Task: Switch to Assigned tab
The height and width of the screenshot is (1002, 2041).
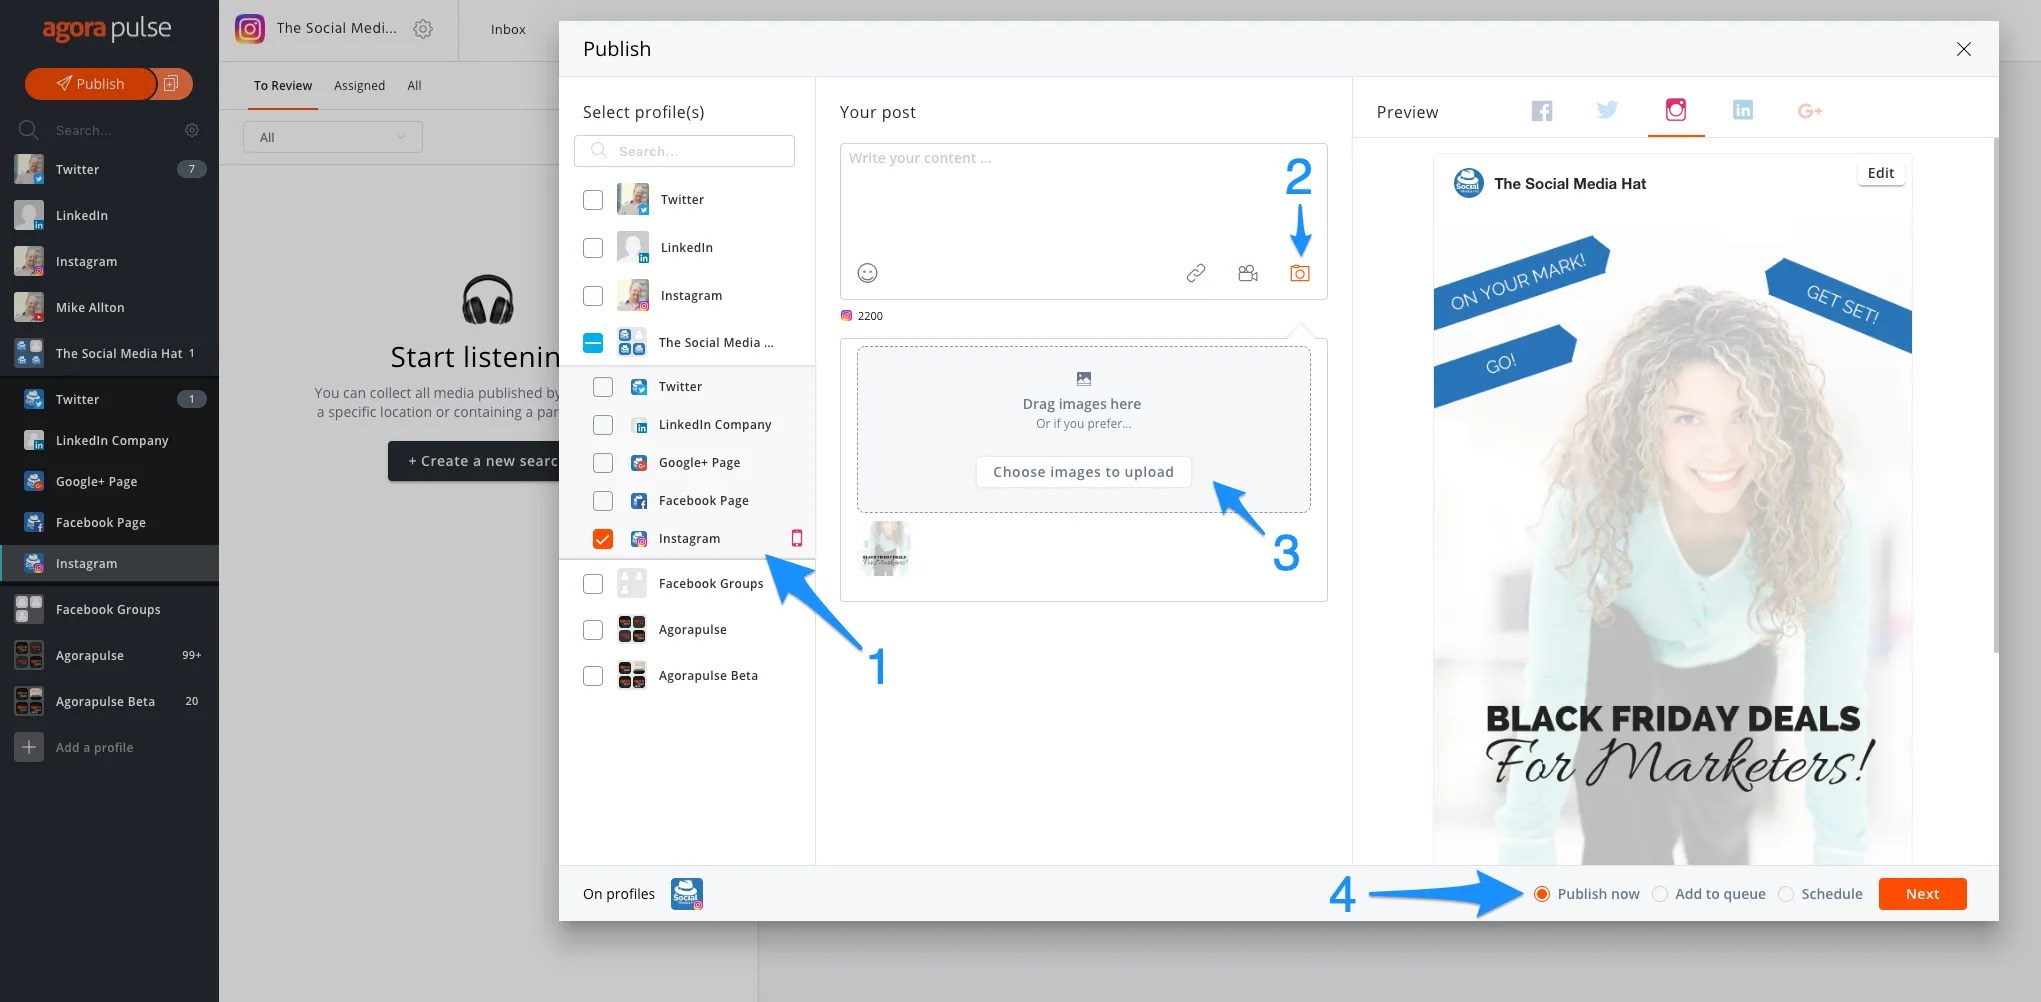Action: pyautogui.click(x=359, y=86)
